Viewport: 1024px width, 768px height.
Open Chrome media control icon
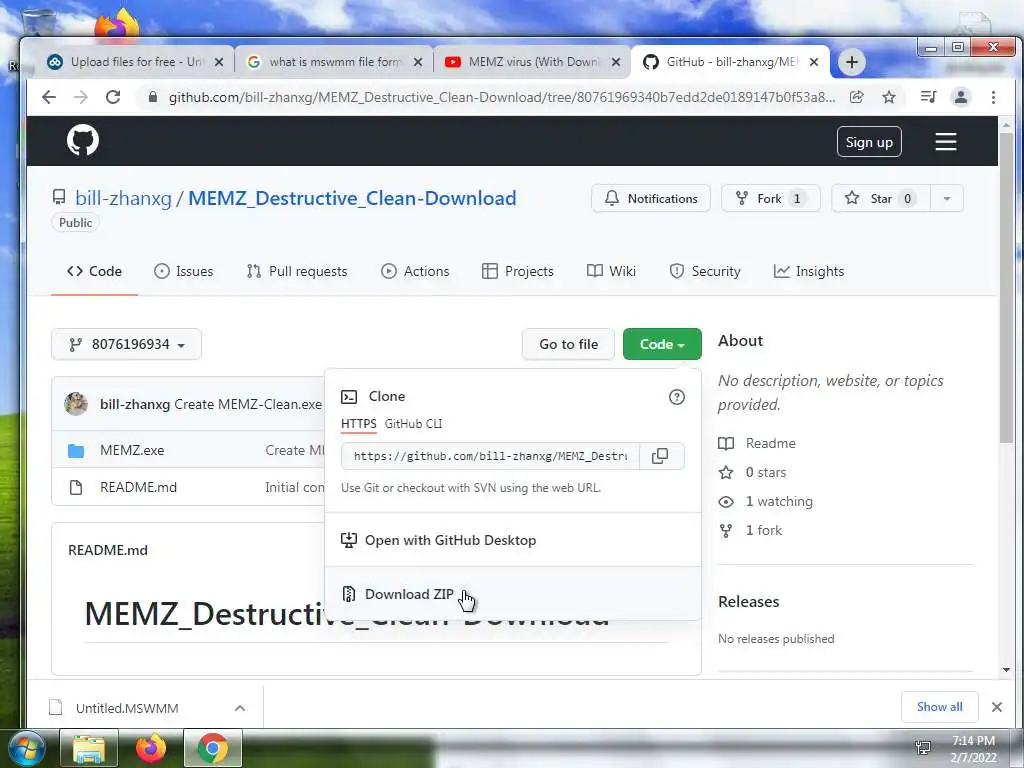[928, 97]
